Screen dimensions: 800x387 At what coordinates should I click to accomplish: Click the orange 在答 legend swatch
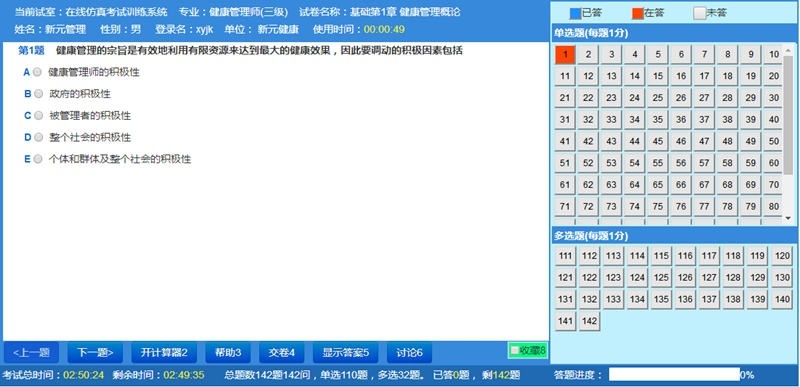pos(638,13)
